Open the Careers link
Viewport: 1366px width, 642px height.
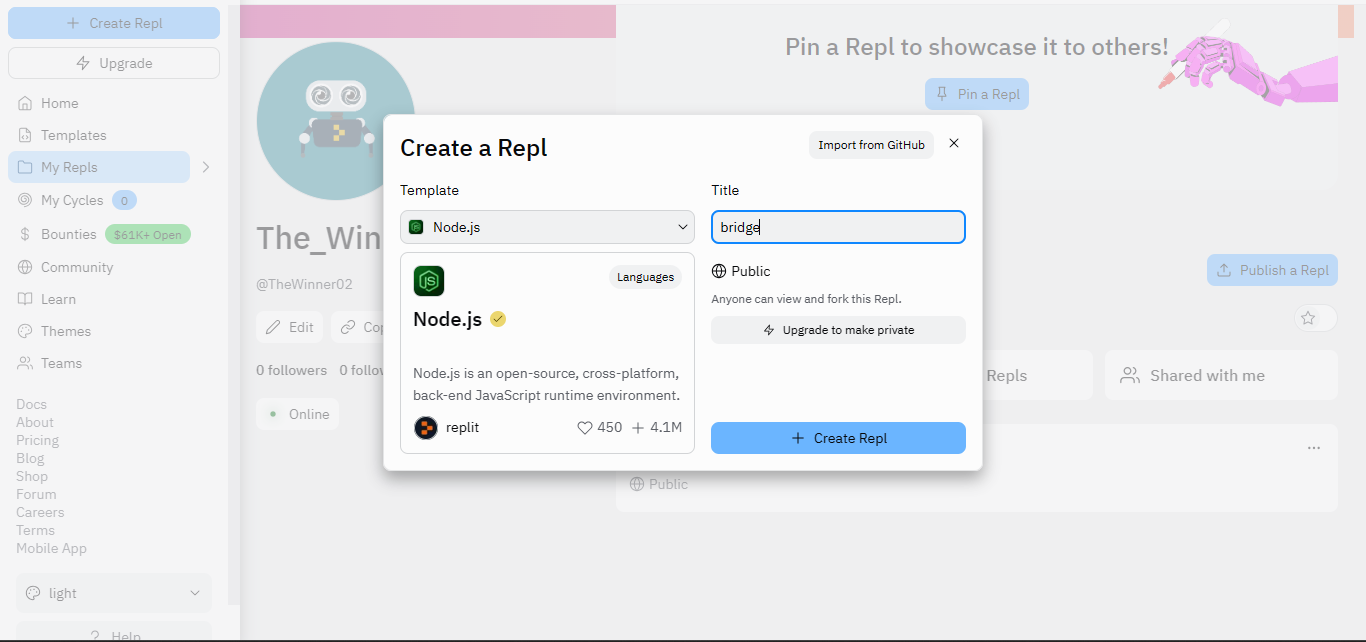(40, 512)
